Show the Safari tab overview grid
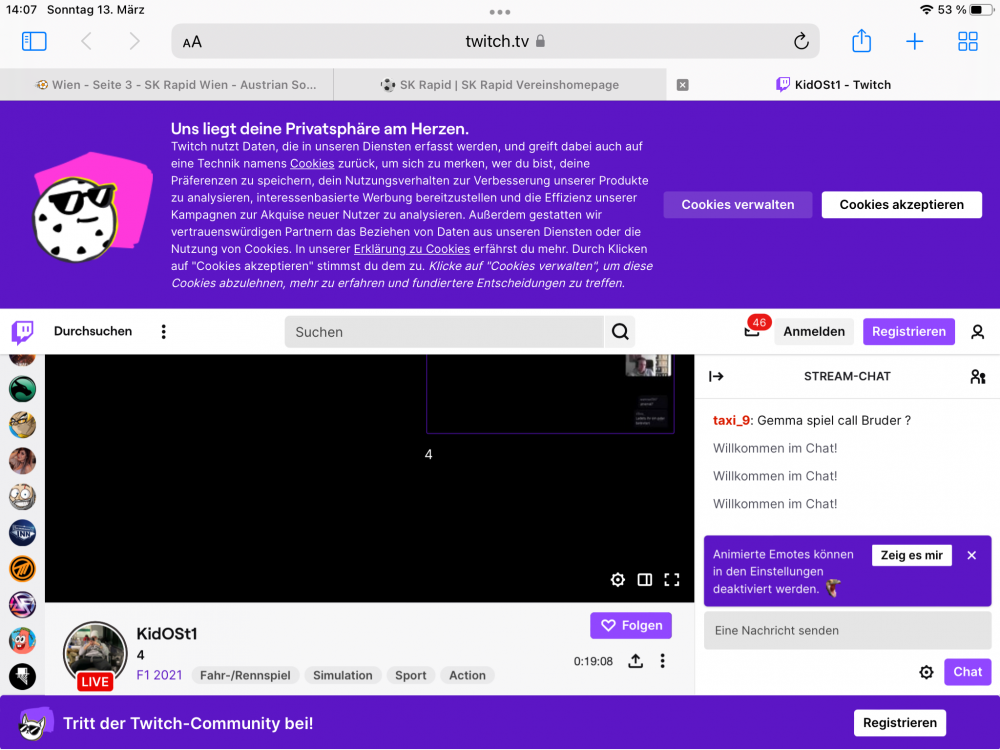The image size is (1000, 750). (x=967, y=41)
